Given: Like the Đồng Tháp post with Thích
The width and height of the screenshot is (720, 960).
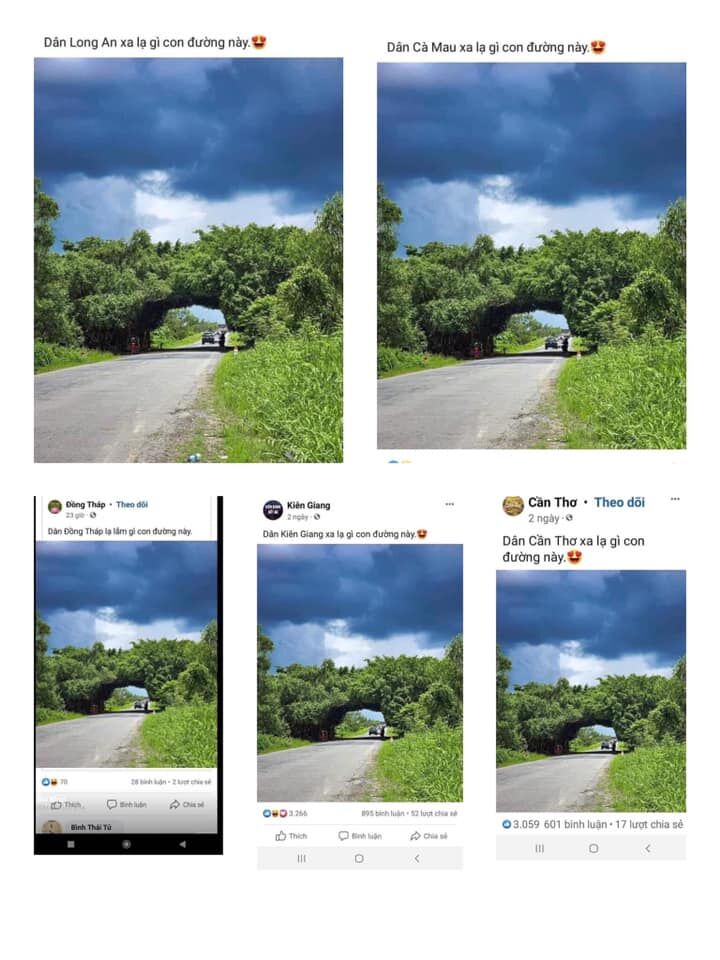Looking at the screenshot, I should tap(66, 804).
